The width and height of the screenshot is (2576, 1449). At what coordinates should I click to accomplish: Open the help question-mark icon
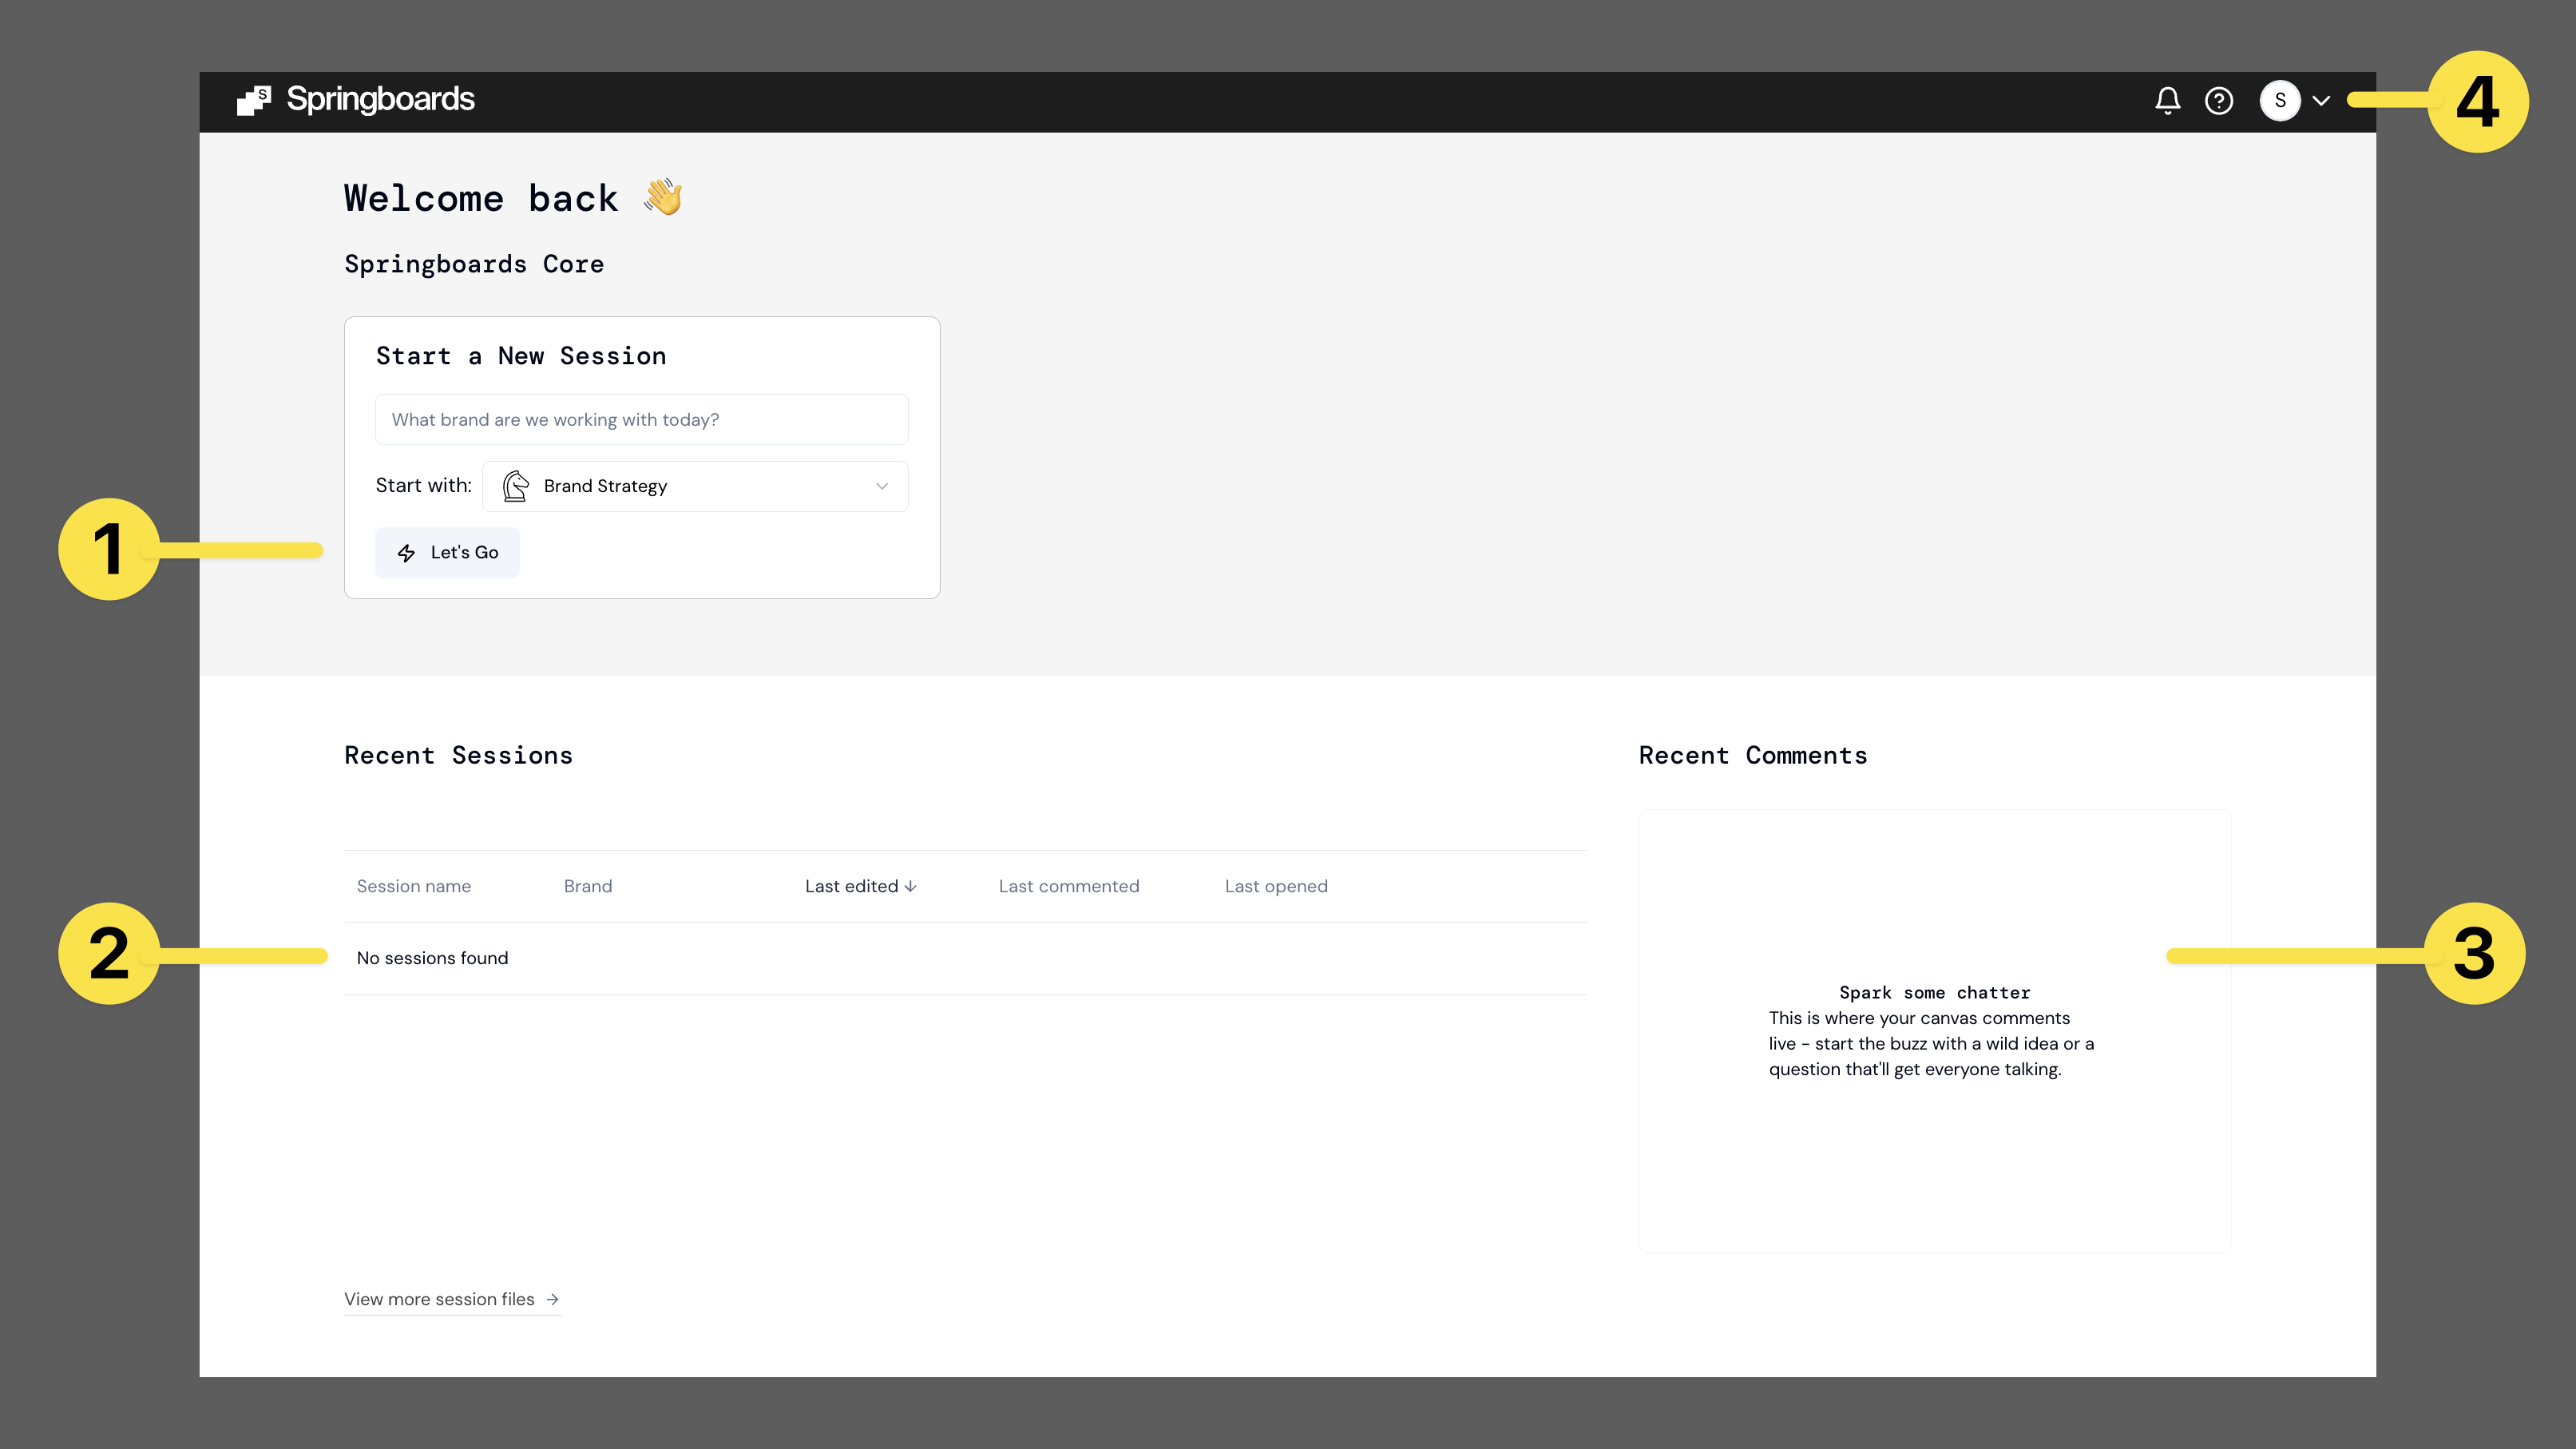point(2218,101)
